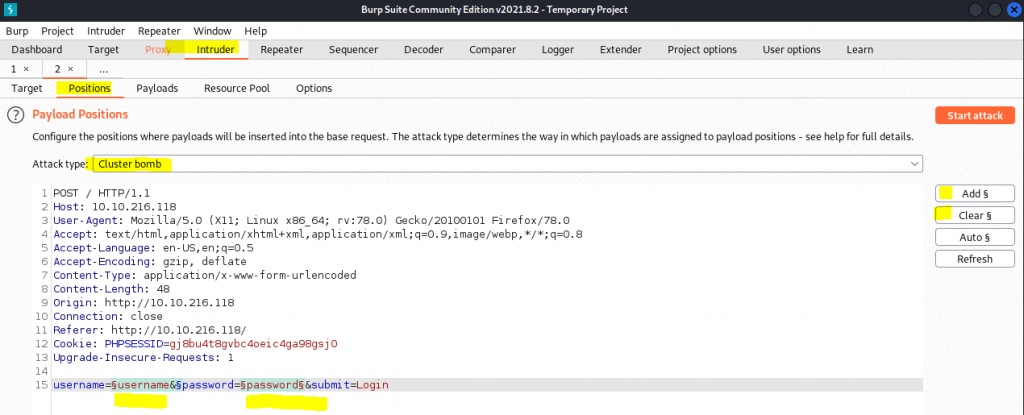Click the Accept: text/html header line
Viewport: 1024px width, 415px height.
(317, 235)
